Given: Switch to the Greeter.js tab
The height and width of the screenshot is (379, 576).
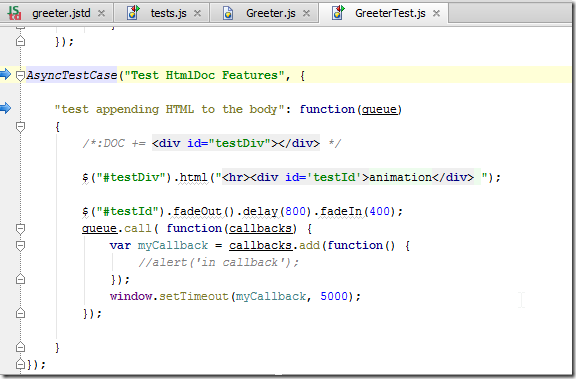Looking at the screenshot, I should (x=271, y=14).
